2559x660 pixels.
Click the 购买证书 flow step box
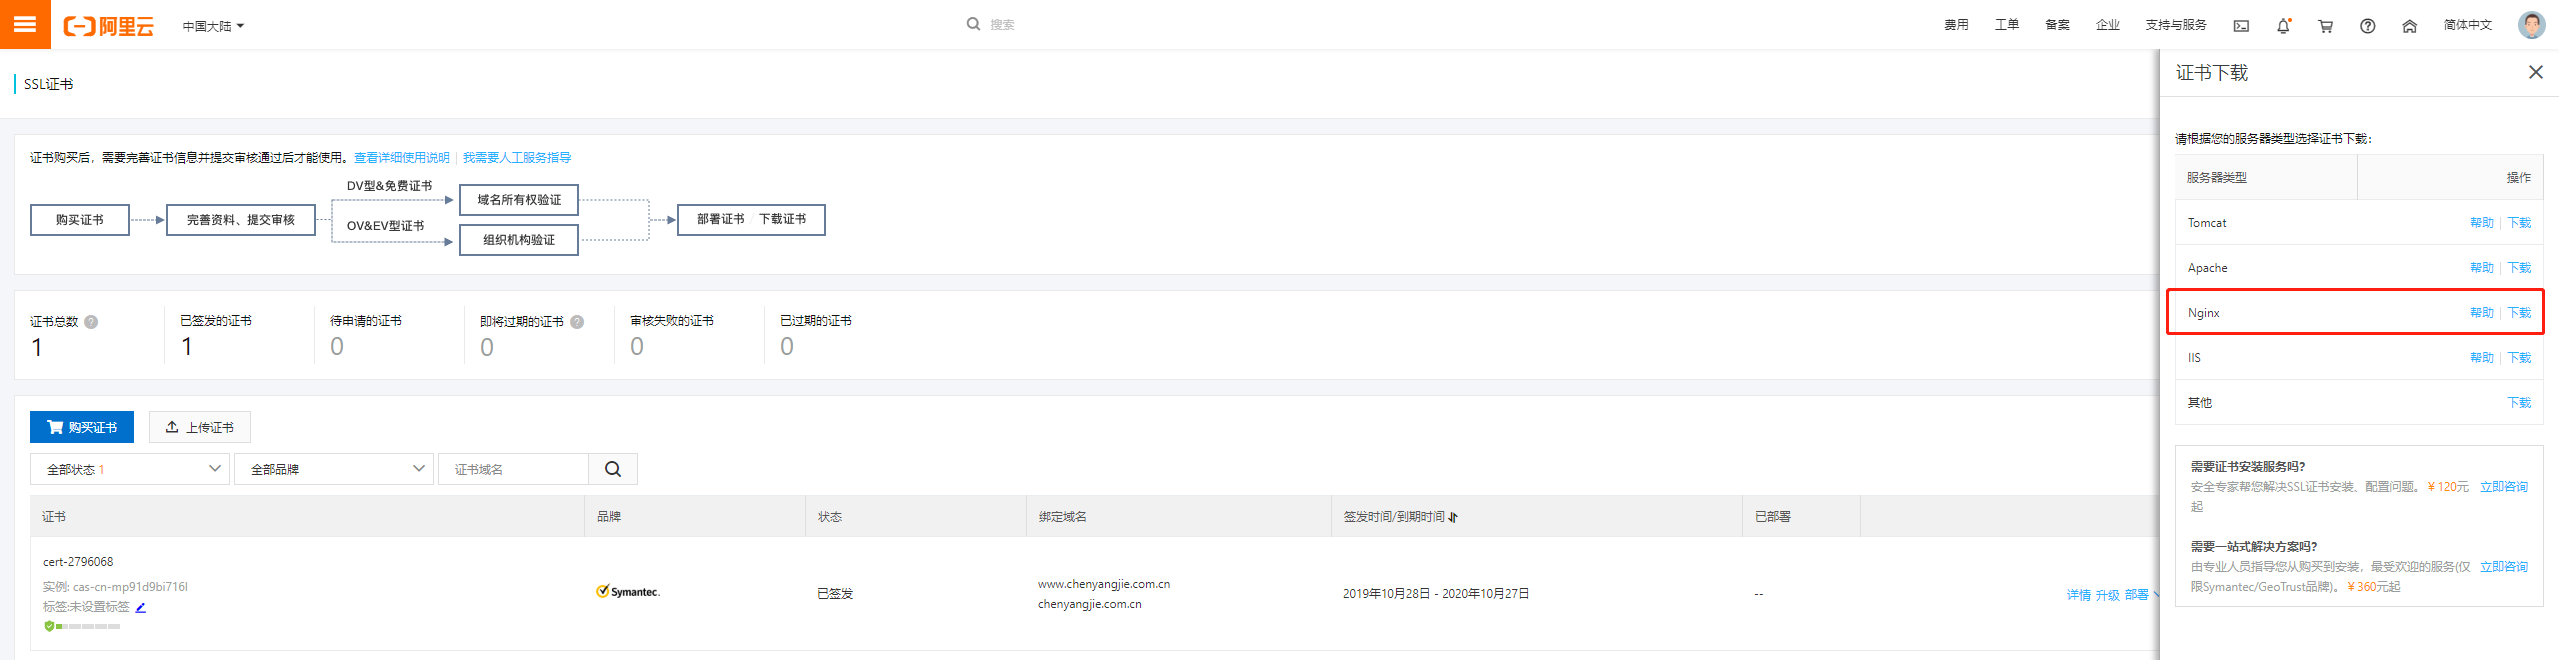(x=80, y=220)
